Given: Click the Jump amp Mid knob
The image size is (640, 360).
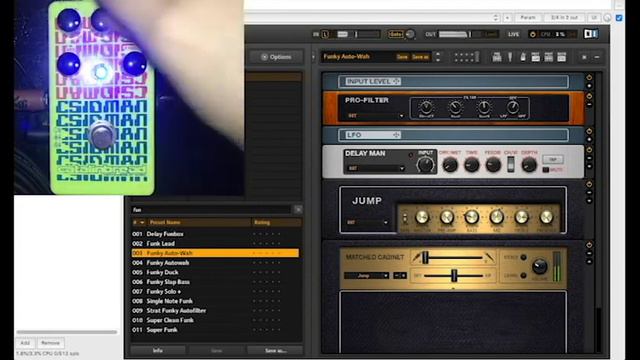Looking at the screenshot, I should [496, 217].
